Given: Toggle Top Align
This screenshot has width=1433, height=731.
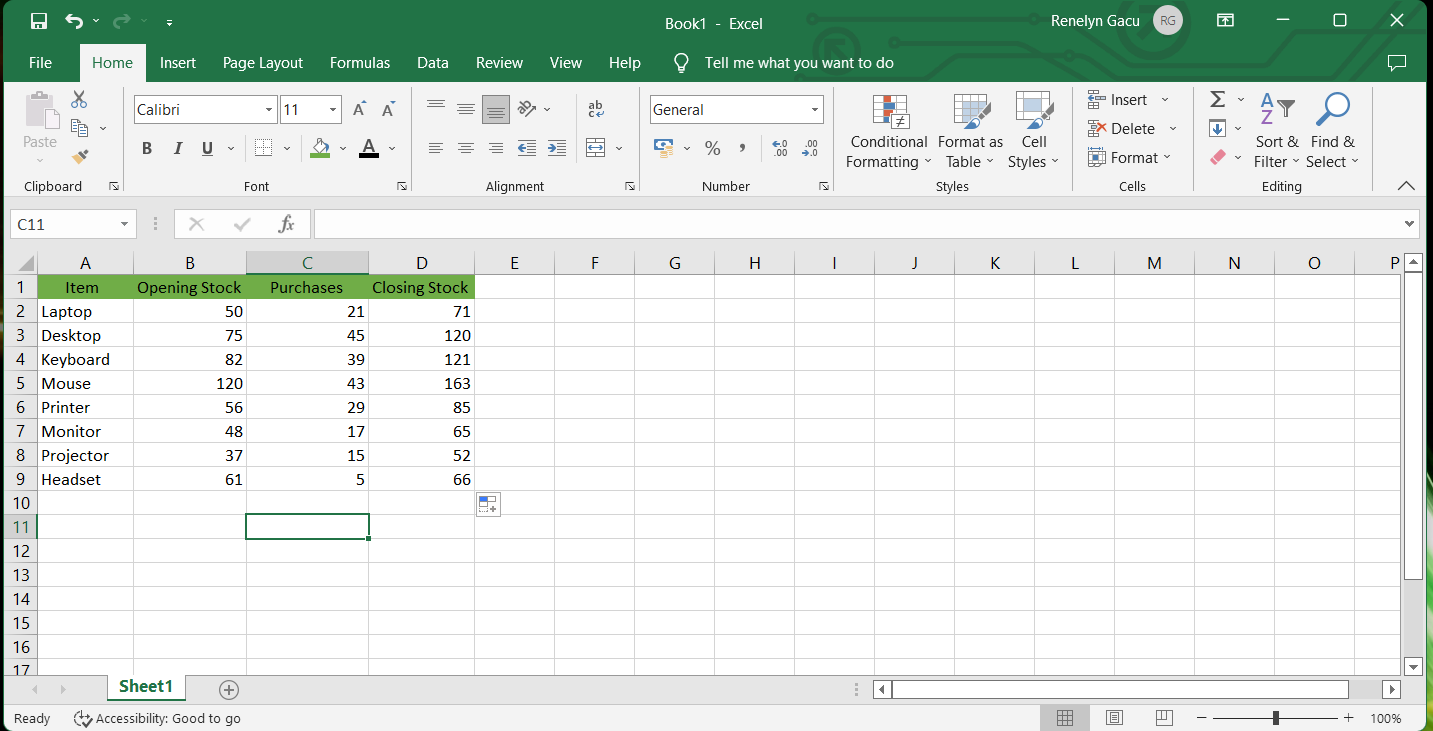Looking at the screenshot, I should point(436,109).
